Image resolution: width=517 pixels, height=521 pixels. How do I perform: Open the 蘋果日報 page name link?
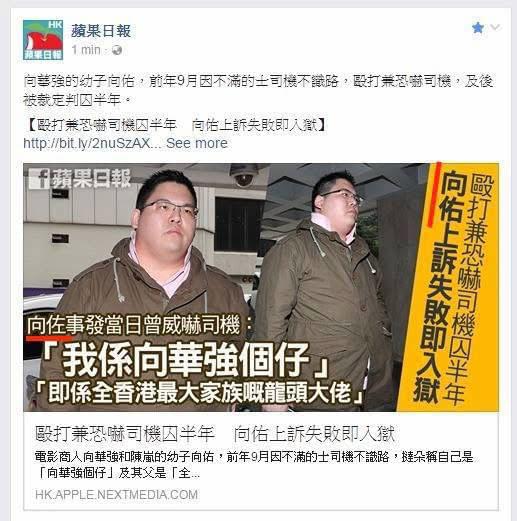101,31
